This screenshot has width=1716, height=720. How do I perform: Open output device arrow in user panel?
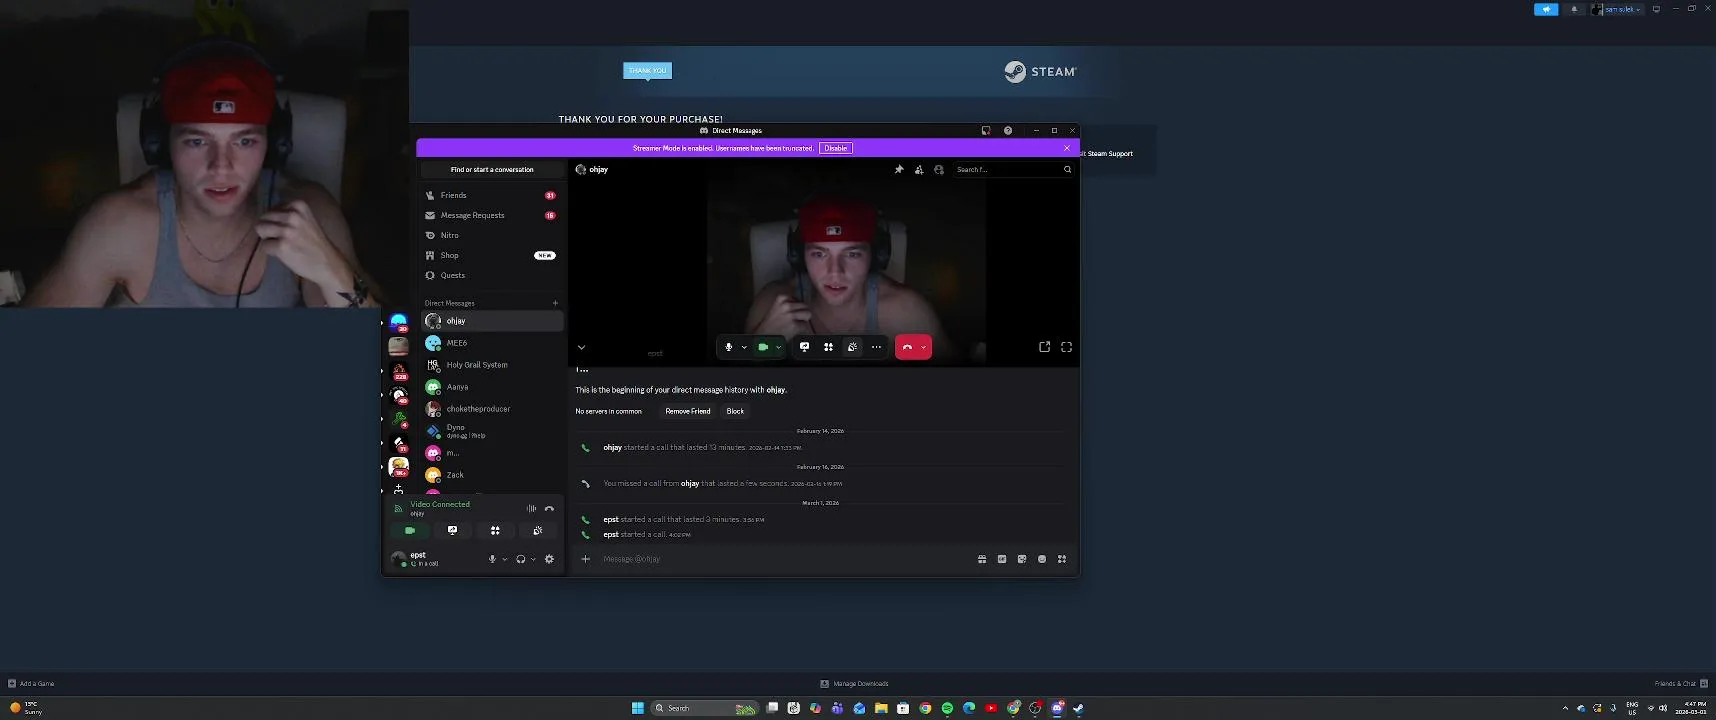[533, 559]
